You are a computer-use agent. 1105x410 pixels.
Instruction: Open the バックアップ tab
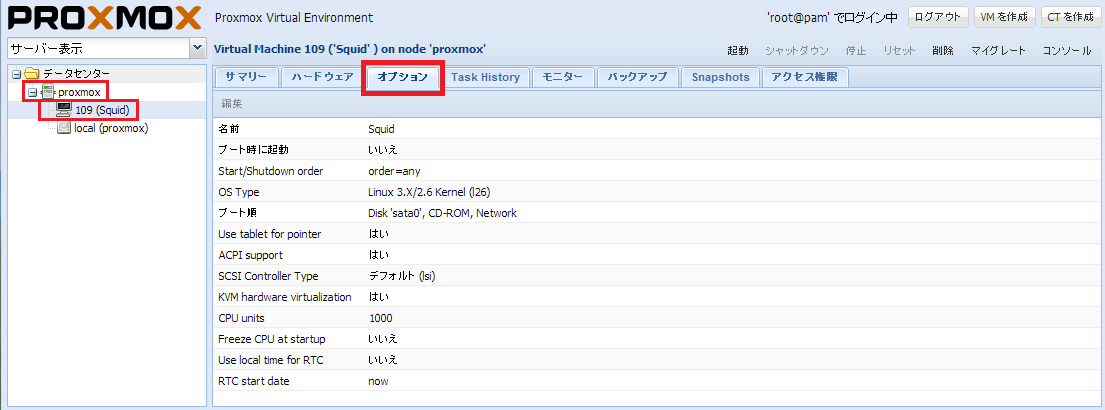637,77
